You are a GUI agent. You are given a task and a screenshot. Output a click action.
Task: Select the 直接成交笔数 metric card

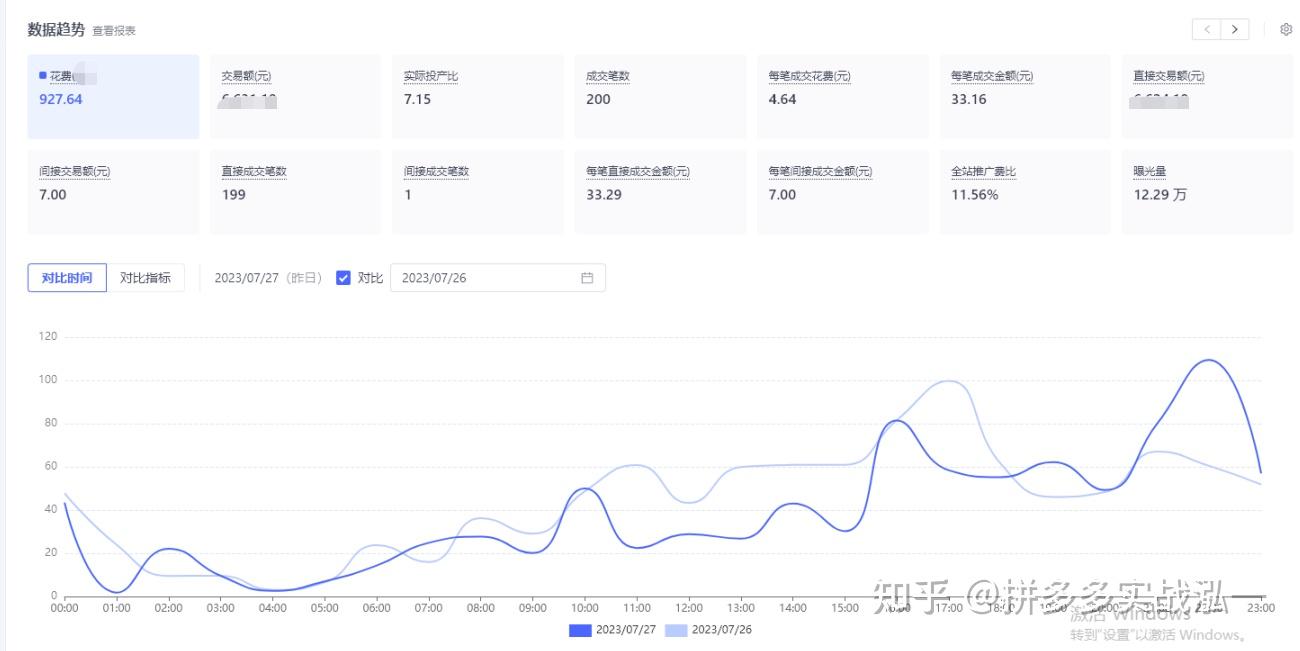(x=295, y=192)
